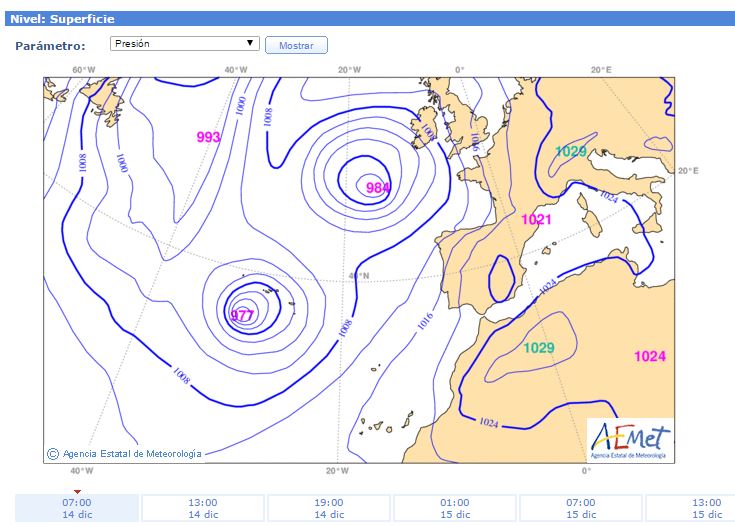Select the 07:00 14 dic time slot
Image resolution: width=735 pixels, height=525 pixels.
click(77, 508)
